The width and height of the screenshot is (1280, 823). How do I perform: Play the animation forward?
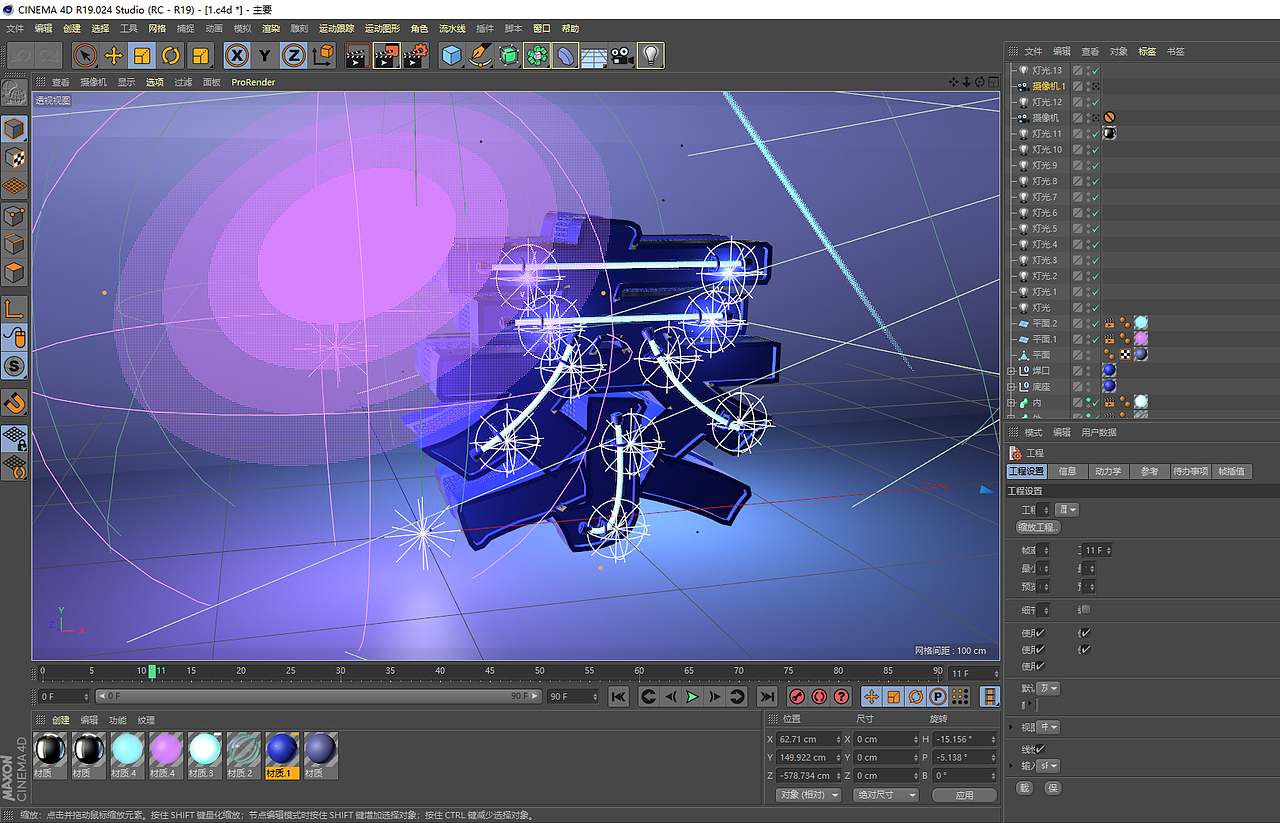[692, 697]
